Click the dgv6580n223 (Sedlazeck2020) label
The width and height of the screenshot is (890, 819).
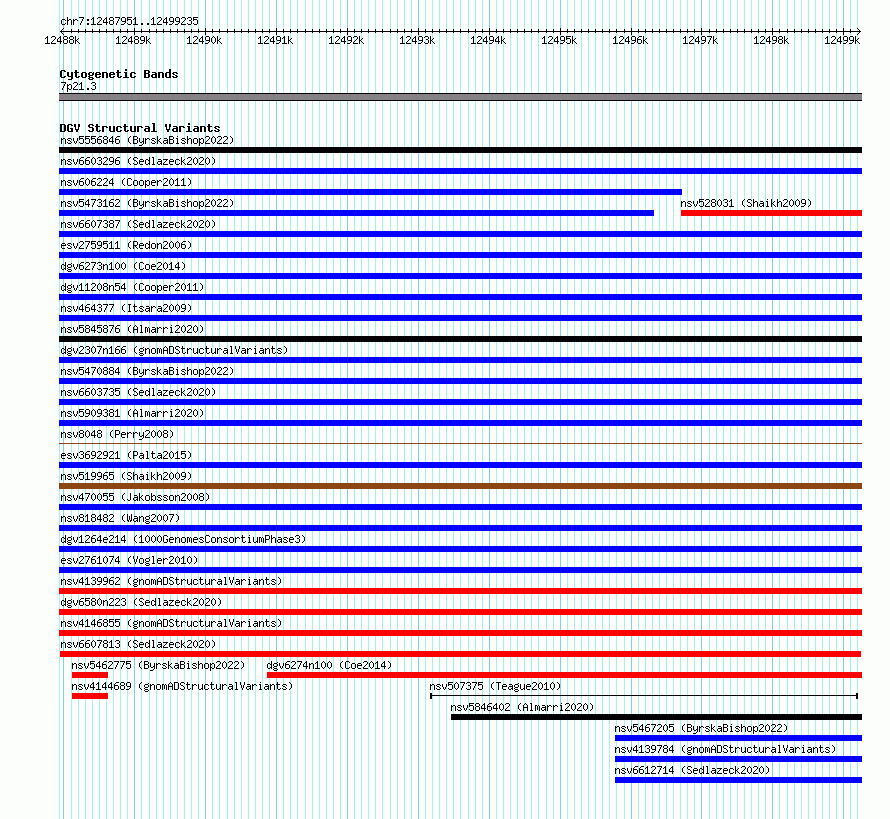point(141,602)
